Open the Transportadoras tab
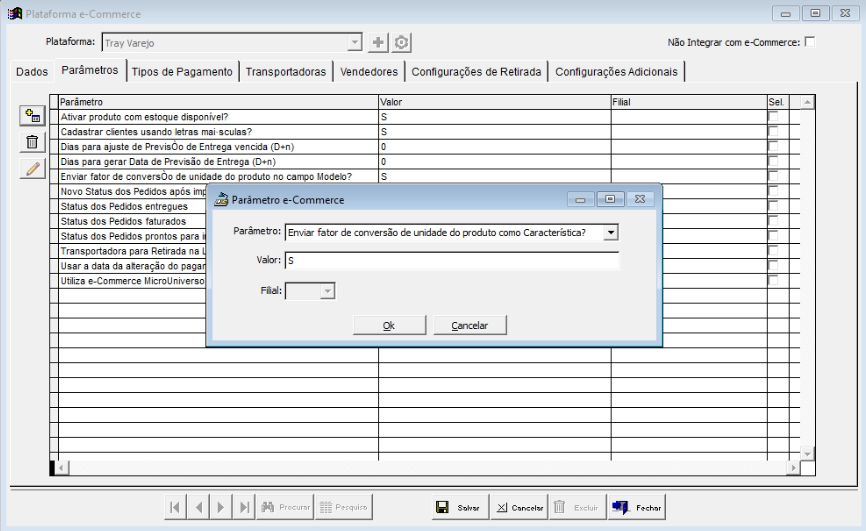Image resolution: width=866 pixels, height=531 pixels. pyautogui.click(x=286, y=72)
